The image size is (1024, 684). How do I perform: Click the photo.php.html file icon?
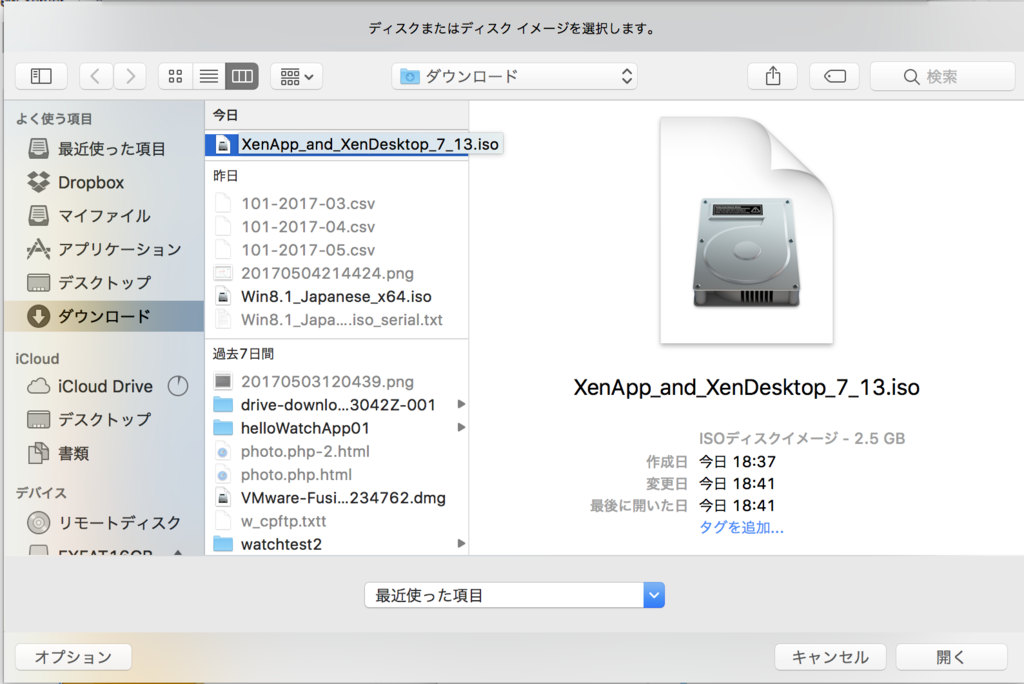tap(223, 475)
